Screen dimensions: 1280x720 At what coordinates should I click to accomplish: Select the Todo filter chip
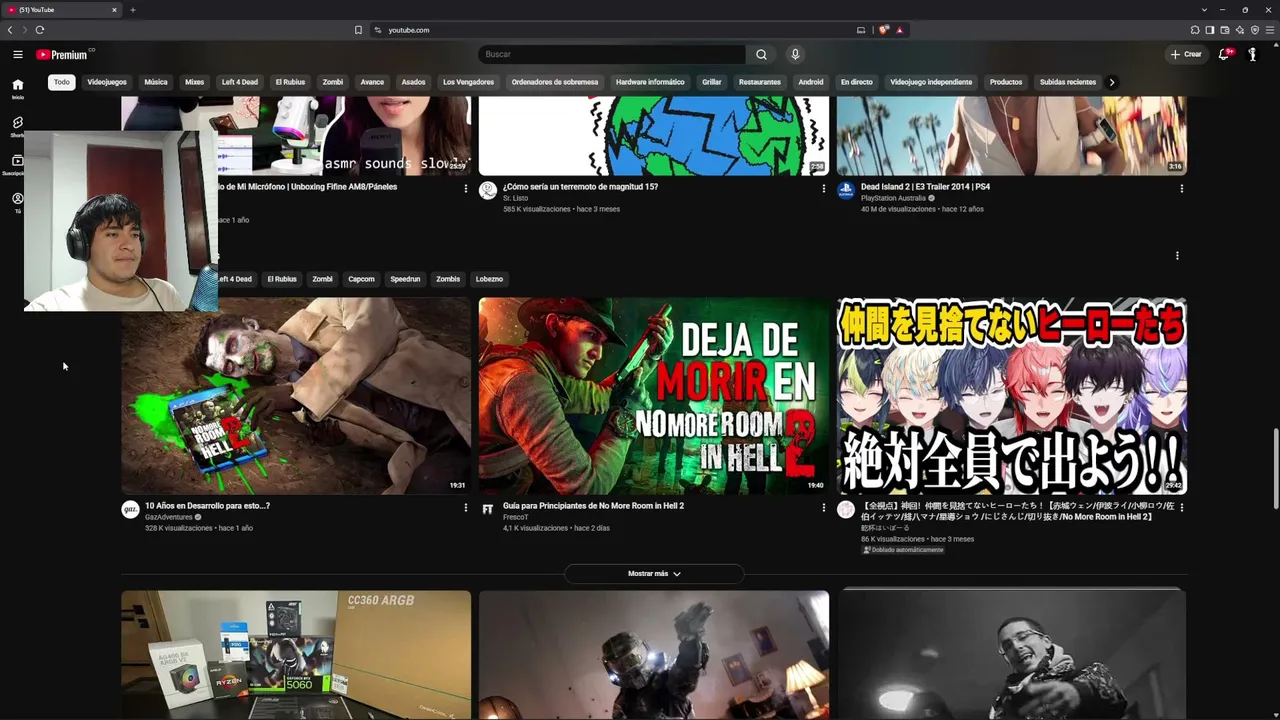(62, 82)
